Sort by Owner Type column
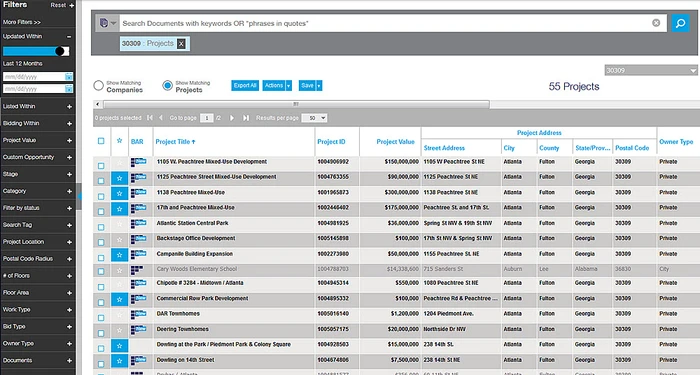The height and width of the screenshot is (375, 700). click(x=676, y=142)
